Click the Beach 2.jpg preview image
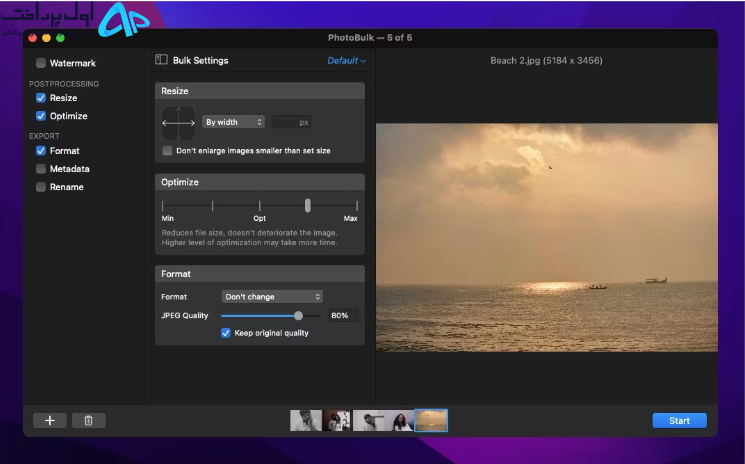The width and height of the screenshot is (745, 464). (x=547, y=237)
